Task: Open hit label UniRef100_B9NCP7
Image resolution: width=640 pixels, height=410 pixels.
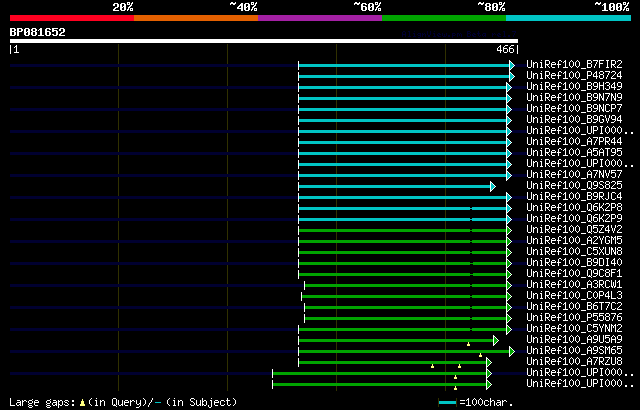Action: (574, 109)
